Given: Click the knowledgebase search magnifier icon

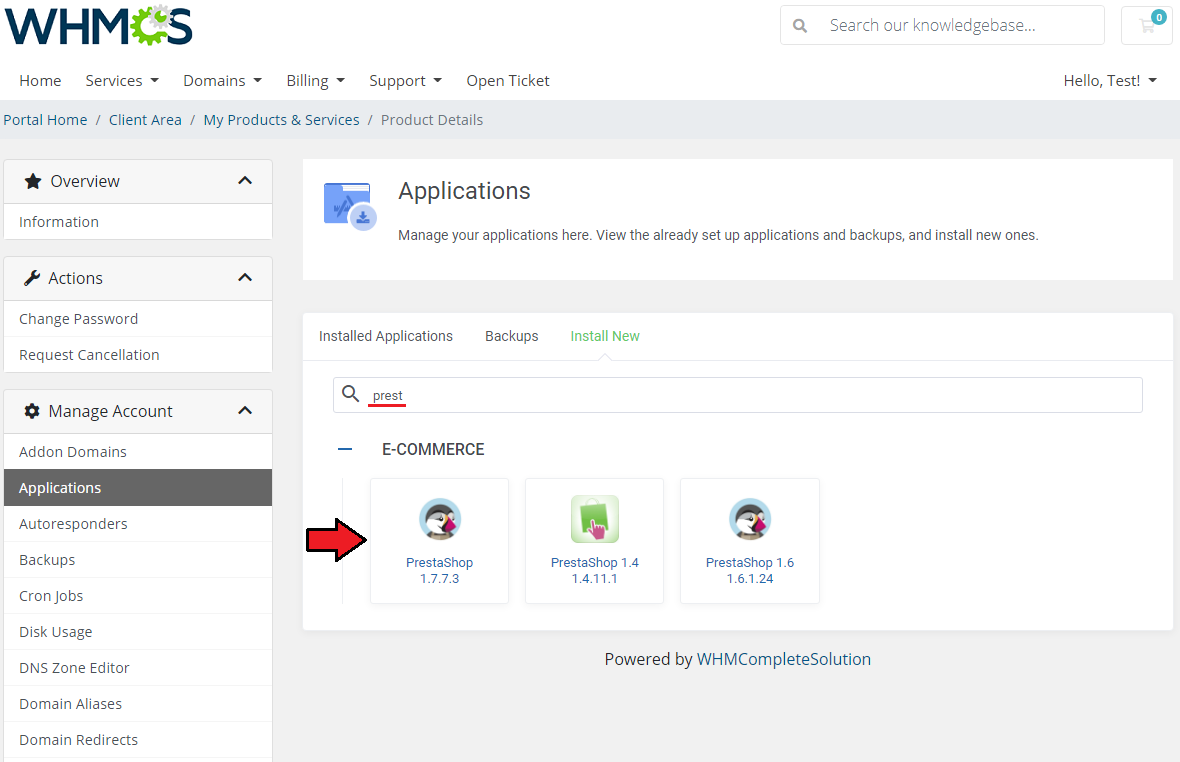Looking at the screenshot, I should pos(800,26).
